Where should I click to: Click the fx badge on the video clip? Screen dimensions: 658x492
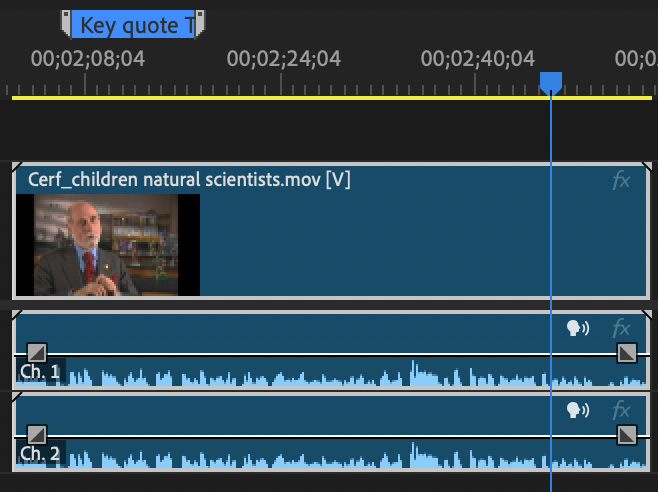(x=621, y=181)
